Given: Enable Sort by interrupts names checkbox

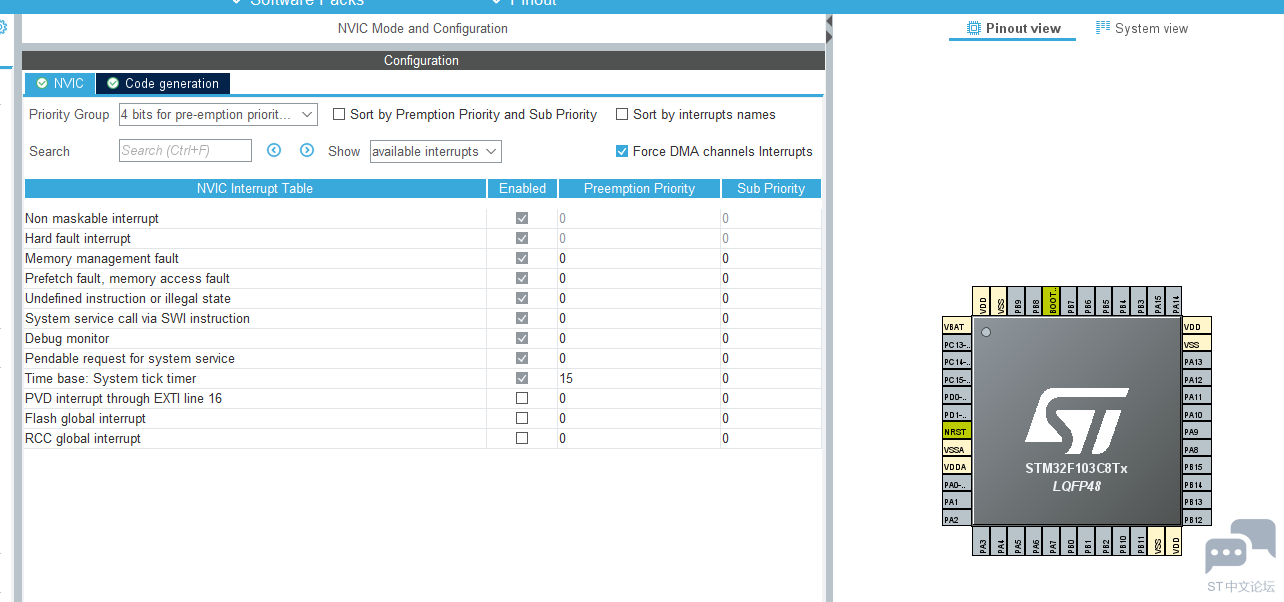Looking at the screenshot, I should click(622, 114).
